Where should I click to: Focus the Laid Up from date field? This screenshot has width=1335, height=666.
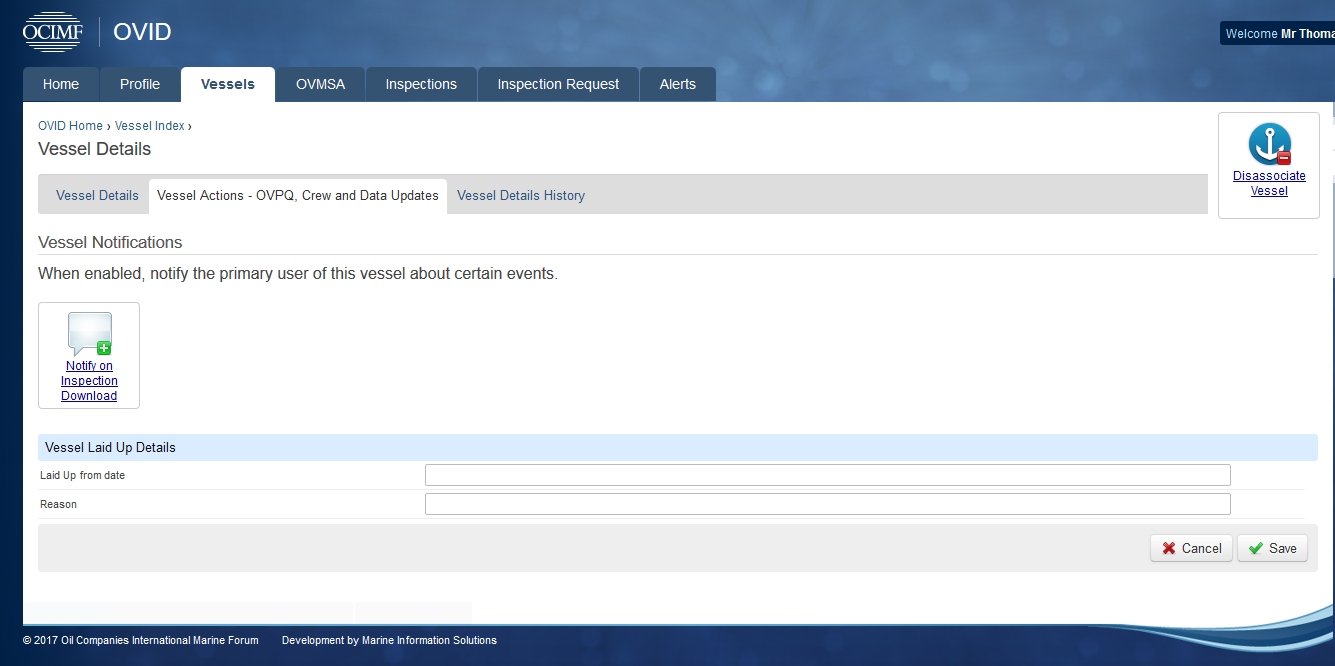827,475
